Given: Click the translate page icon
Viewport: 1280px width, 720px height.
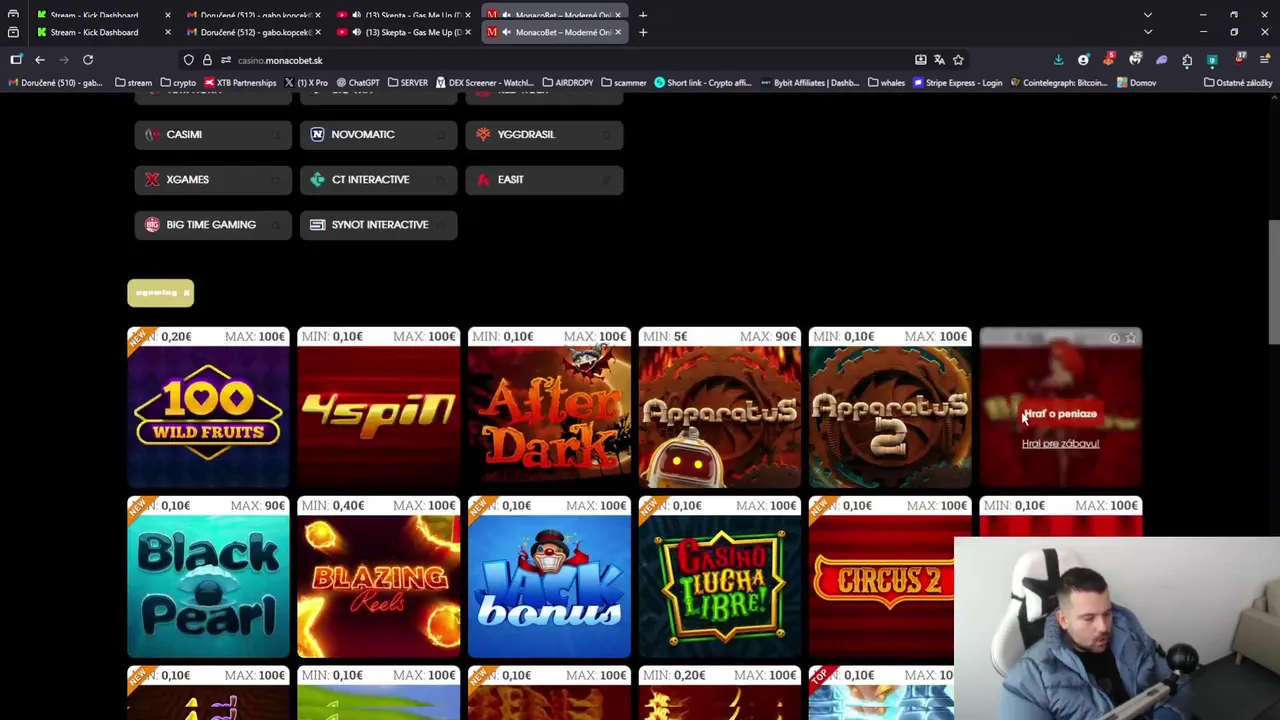Looking at the screenshot, I should [x=939, y=60].
